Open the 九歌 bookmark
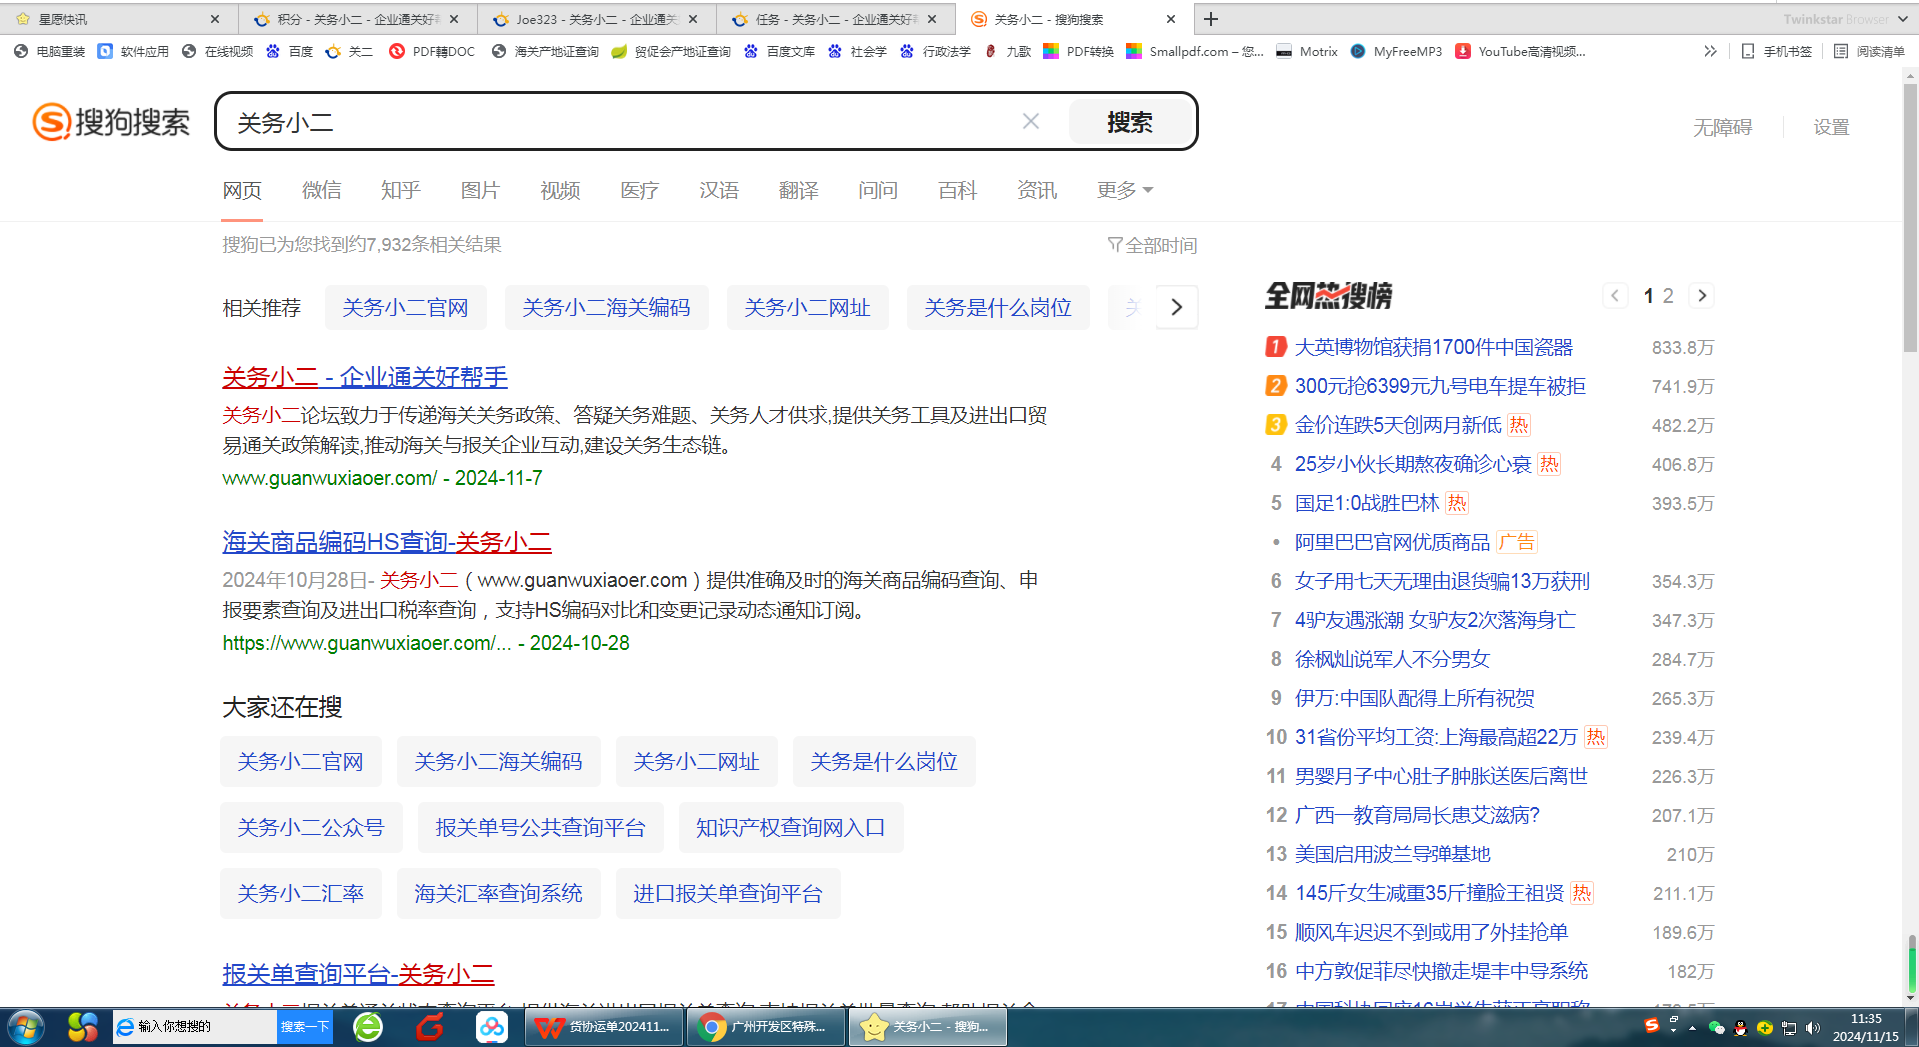The image size is (1919, 1047). (x=1008, y=51)
